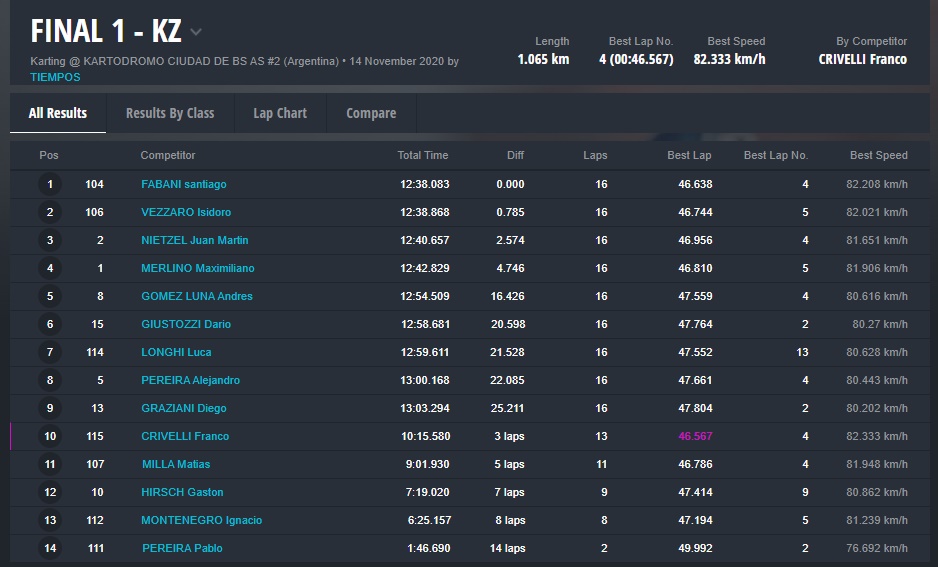The width and height of the screenshot is (938, 567).
Task: Open the Compare tab
Action: 371,113
